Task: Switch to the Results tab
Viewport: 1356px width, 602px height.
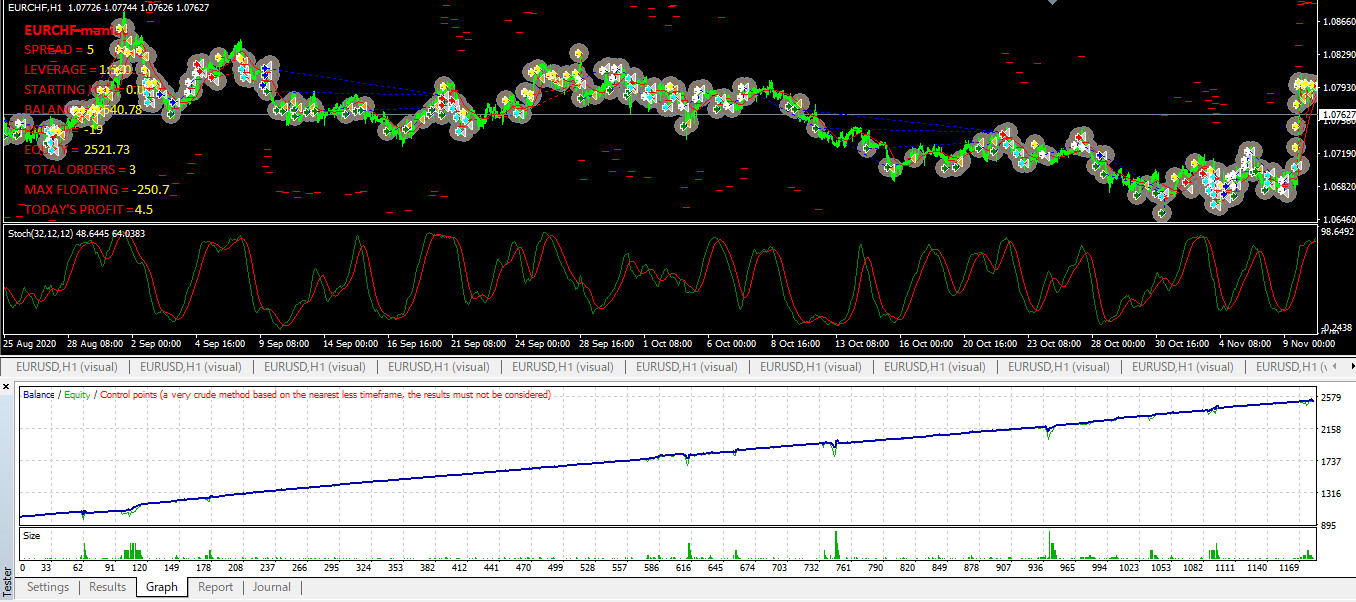Action: point(108,587)
